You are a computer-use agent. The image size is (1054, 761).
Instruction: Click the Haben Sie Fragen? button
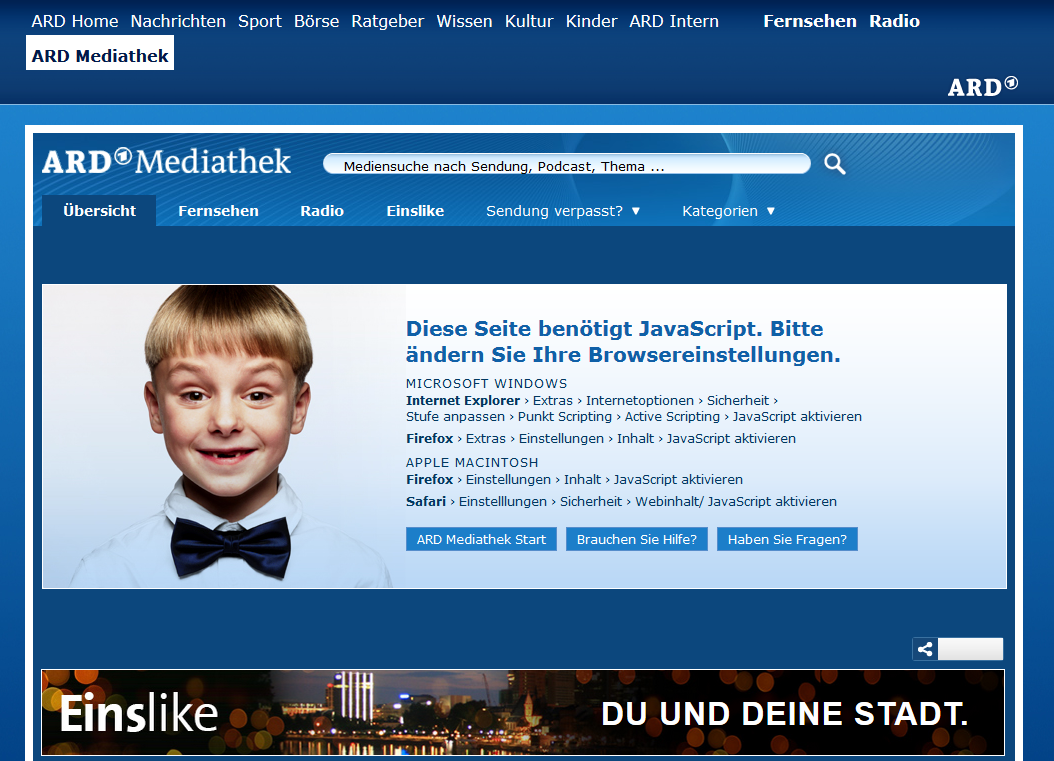pyautogui.click(x=787, y=539)
